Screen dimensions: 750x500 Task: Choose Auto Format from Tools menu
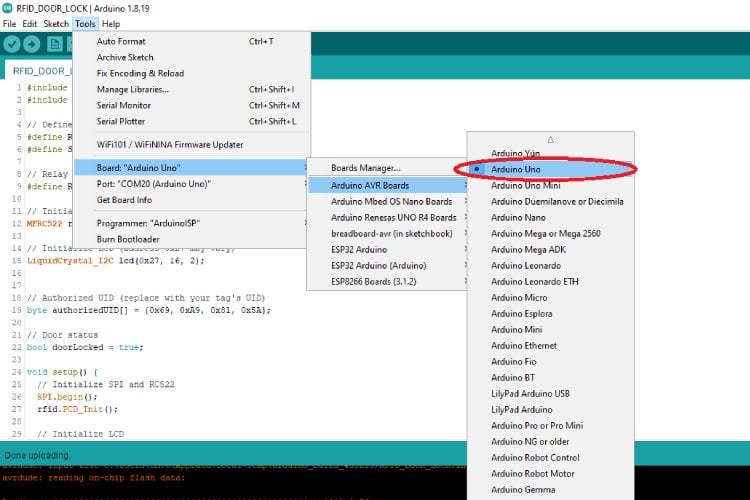click(x=192, y=42)
